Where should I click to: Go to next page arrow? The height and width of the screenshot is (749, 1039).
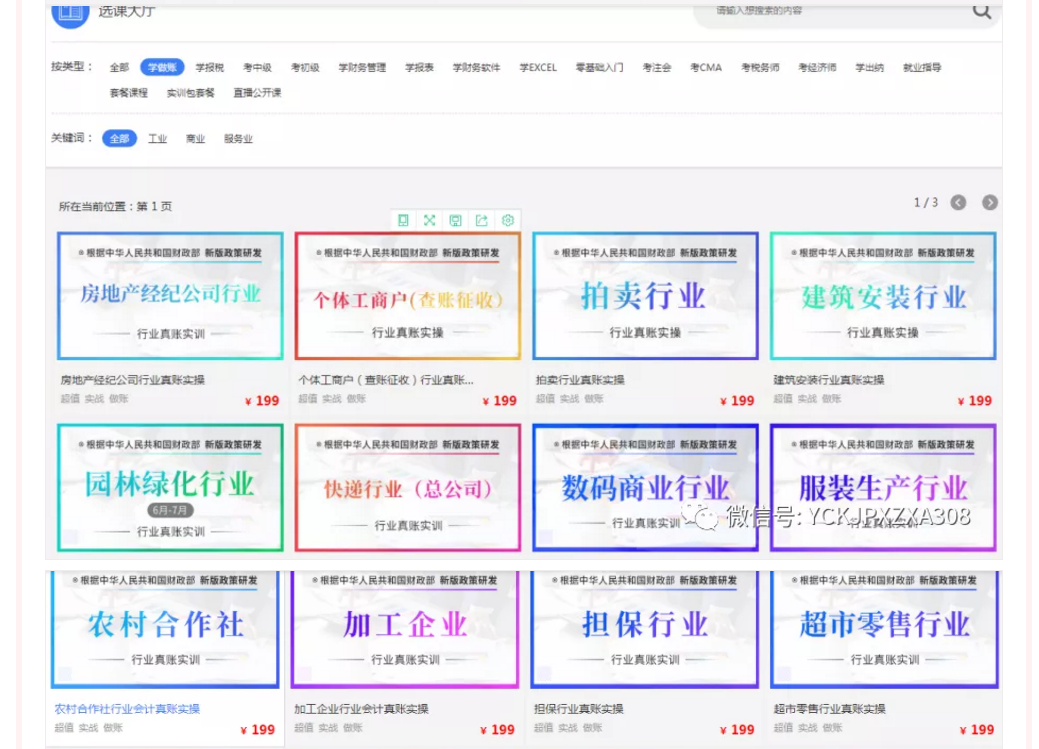pos(989,203)
